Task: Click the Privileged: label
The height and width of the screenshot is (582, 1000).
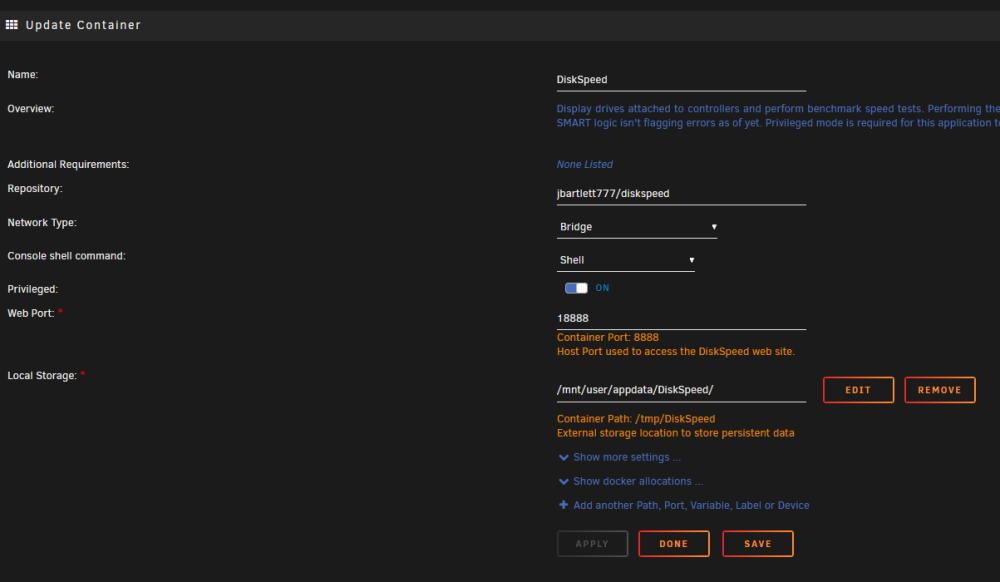Action: 33,289
